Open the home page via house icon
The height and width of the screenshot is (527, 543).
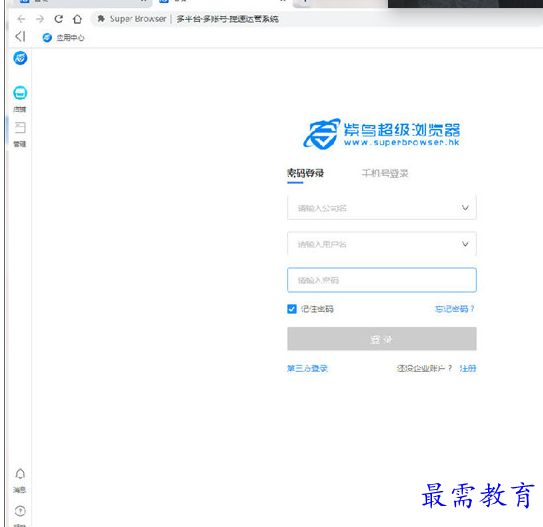78,19
